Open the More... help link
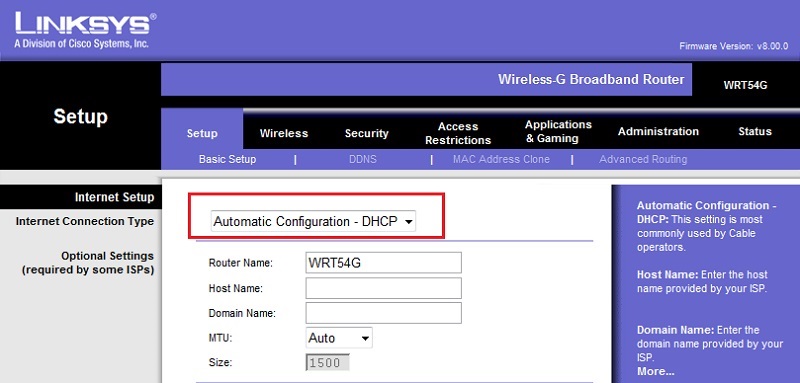The image size is (800, 383). (655, 371)
